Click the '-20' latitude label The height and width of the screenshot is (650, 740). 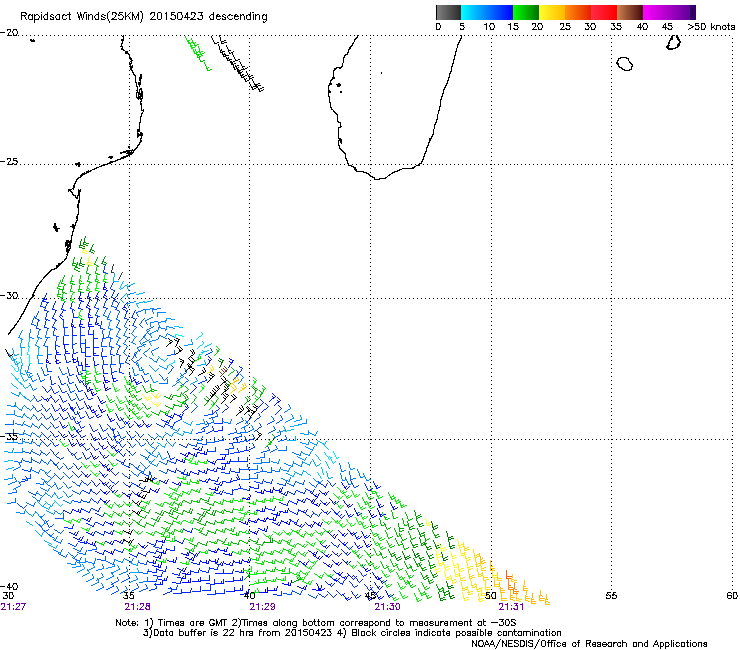click(x=9, y=33)
